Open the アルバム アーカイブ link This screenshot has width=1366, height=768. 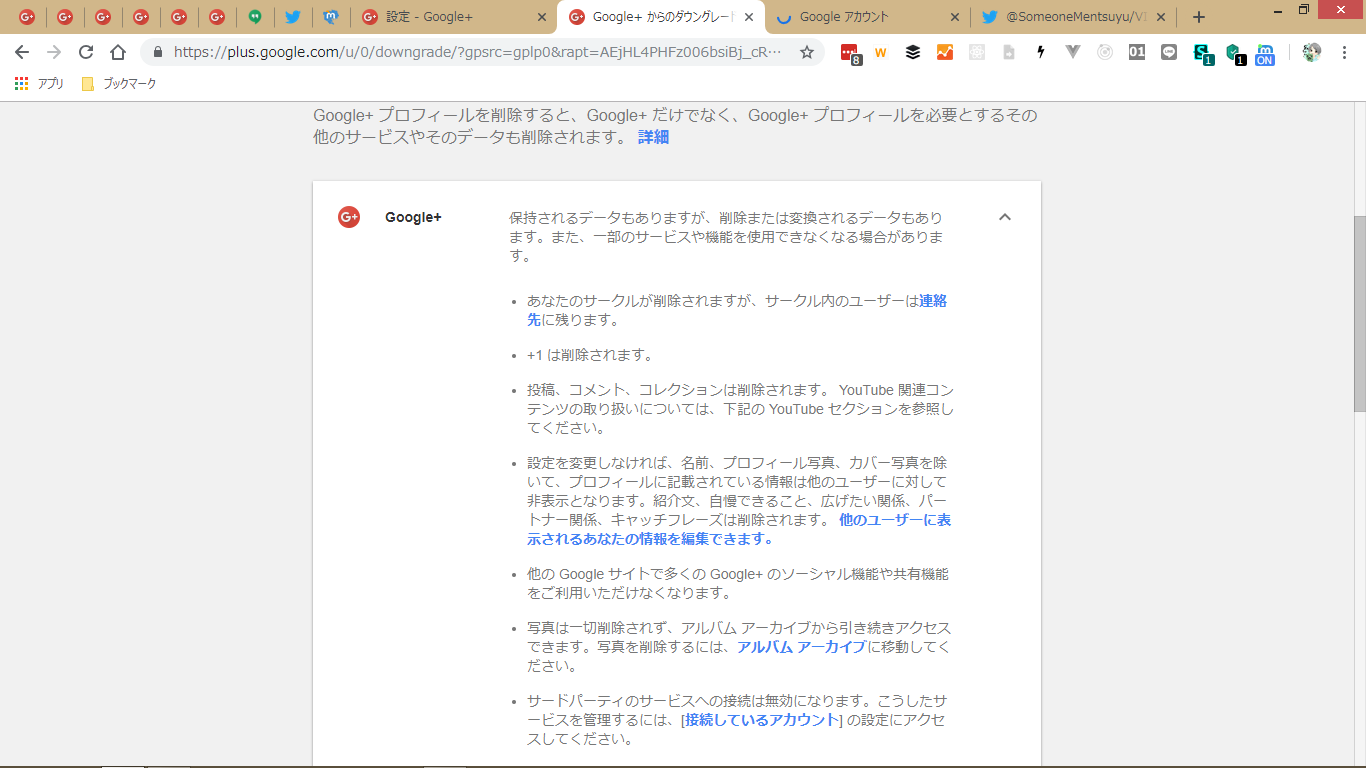pos(801,647)
